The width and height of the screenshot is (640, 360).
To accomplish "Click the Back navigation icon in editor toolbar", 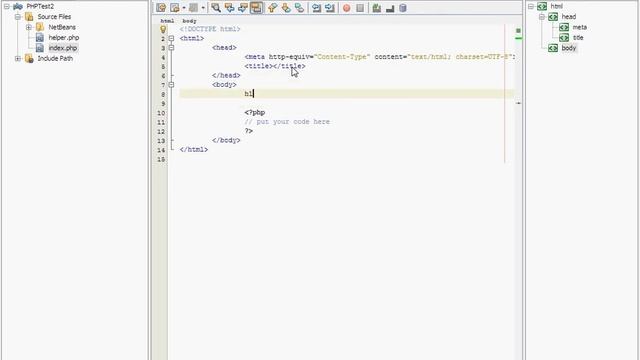I will coord(175,8).
